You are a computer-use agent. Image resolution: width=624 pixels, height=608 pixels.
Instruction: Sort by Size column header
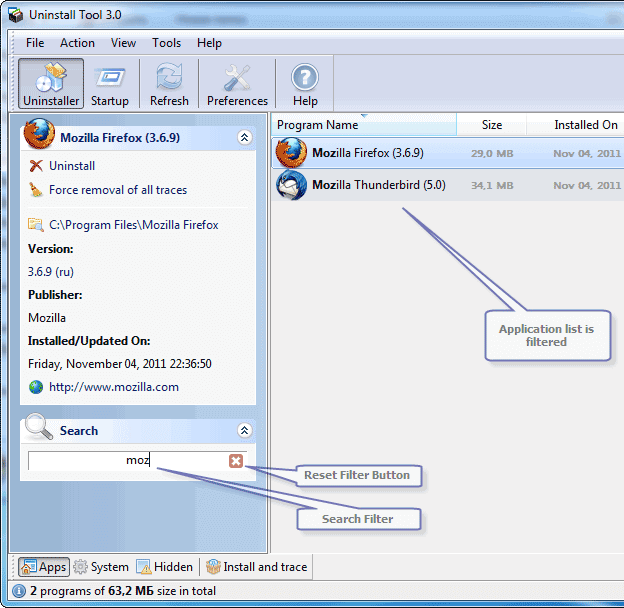[491, 125]
